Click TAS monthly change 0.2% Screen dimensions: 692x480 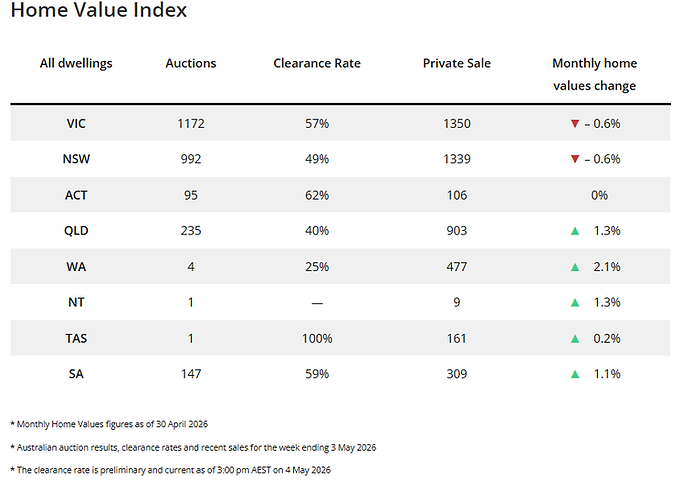[607, 339]
